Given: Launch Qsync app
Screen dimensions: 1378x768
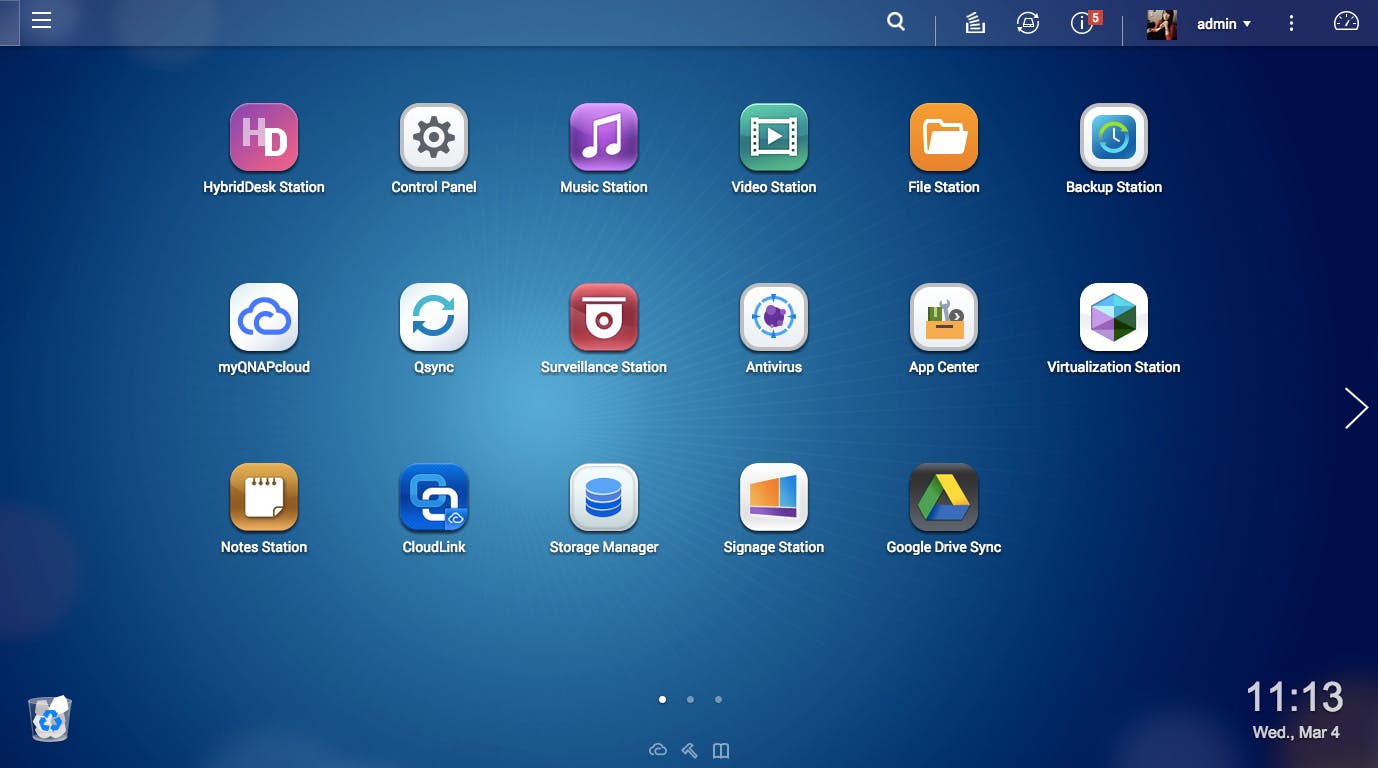Looking at the screenshot, I should pyautogui.click(x=434, y=318).
